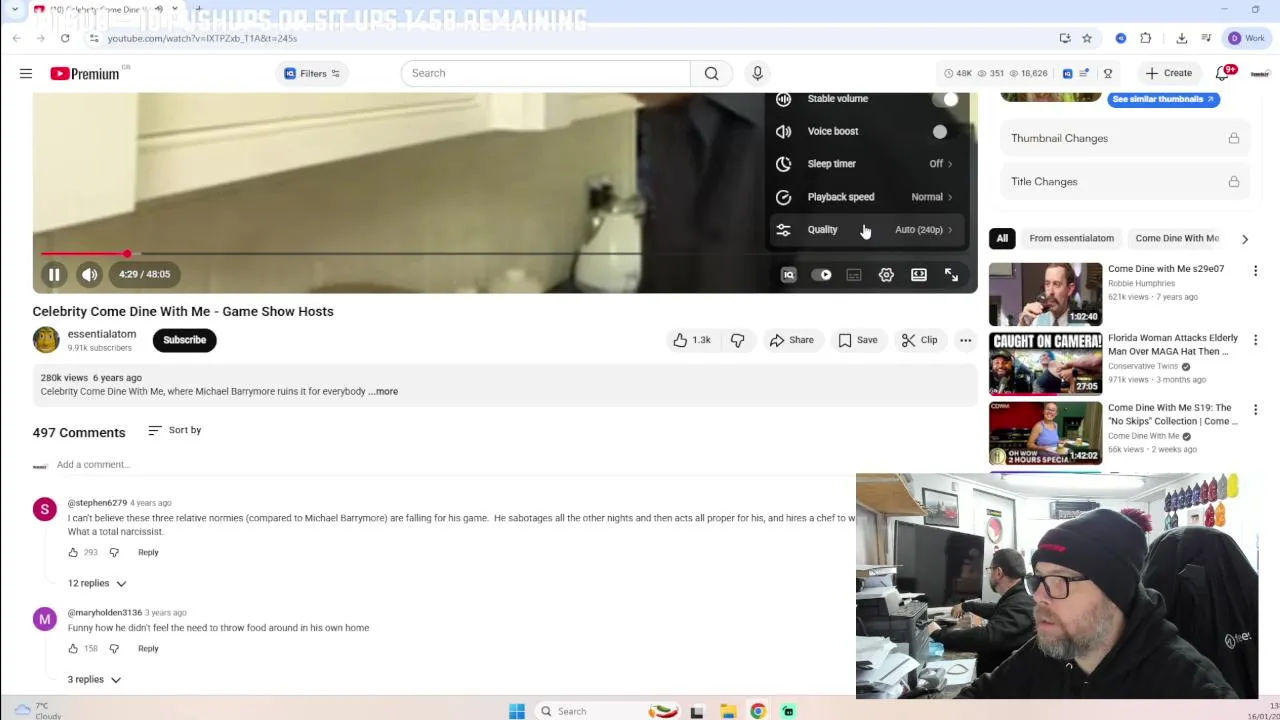Open YouTube guide hamburger menu

[26, 73]
